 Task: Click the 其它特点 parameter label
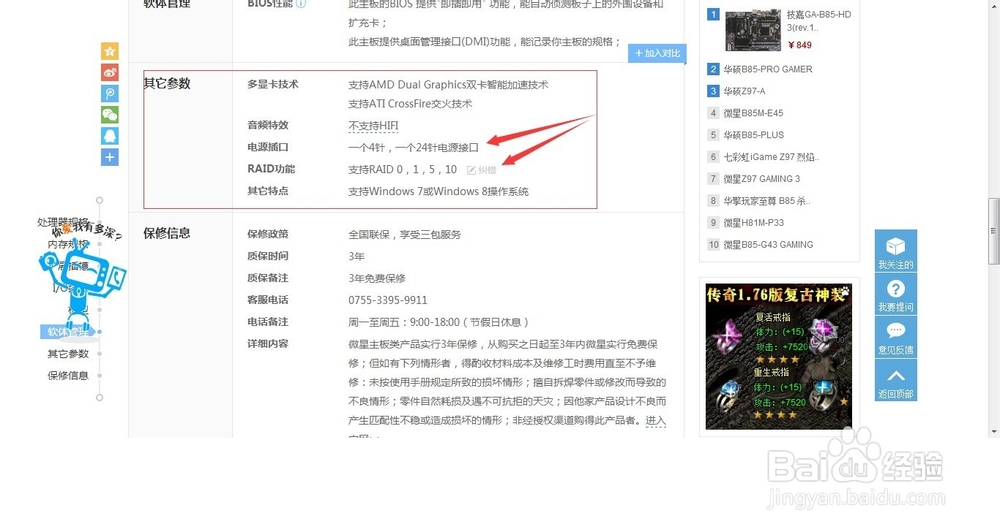coord(268,190)
